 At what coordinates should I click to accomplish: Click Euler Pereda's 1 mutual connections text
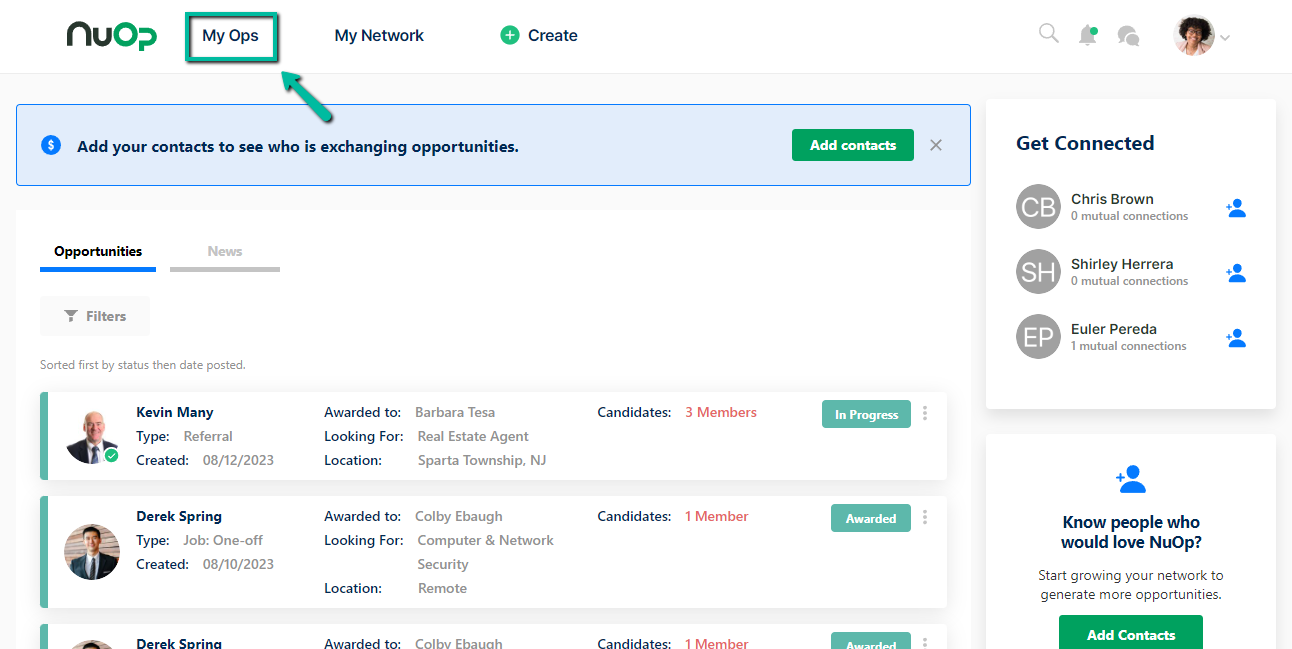(x=1129, y=346)
